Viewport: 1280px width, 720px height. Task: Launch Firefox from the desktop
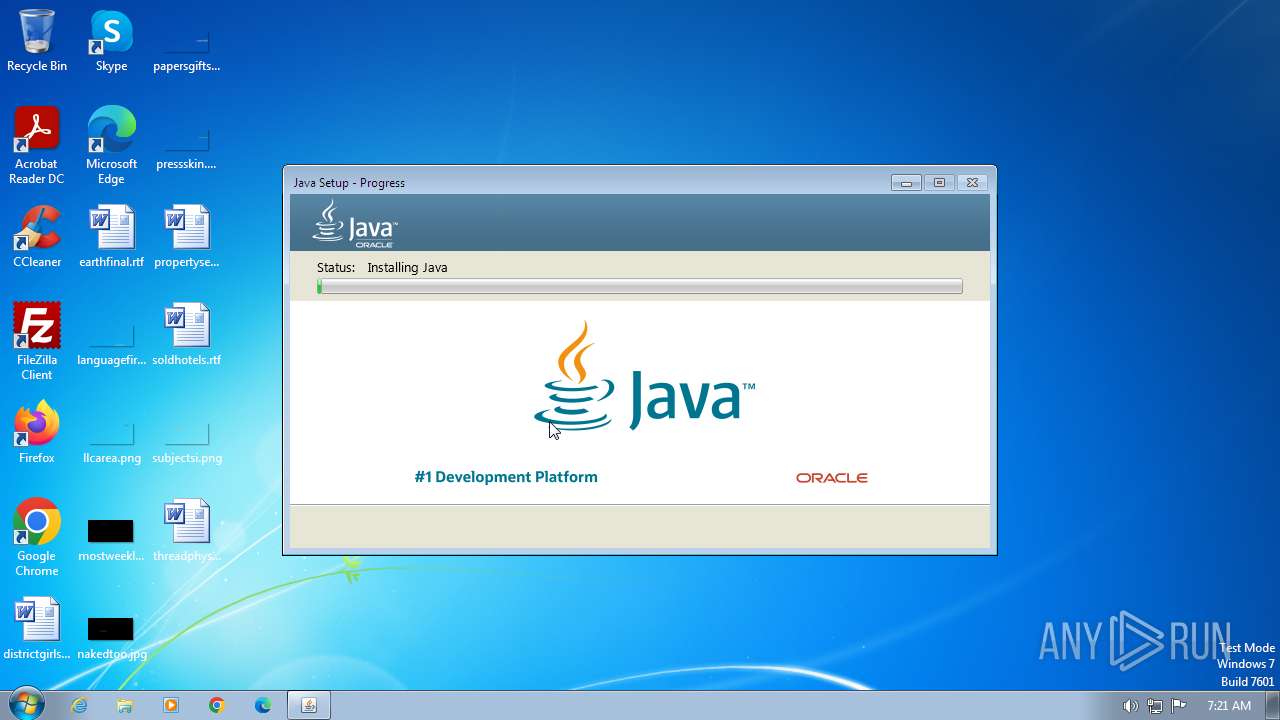37,434
